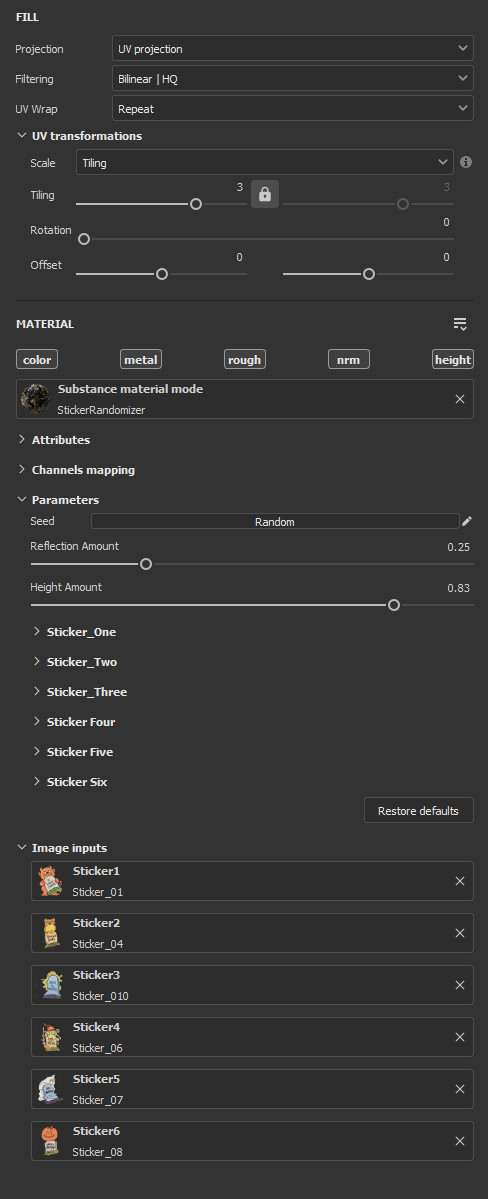488x1199 pixels.
Task: Click the Sticker6 pumpkin thumbnail
Action: point(51,1141)
